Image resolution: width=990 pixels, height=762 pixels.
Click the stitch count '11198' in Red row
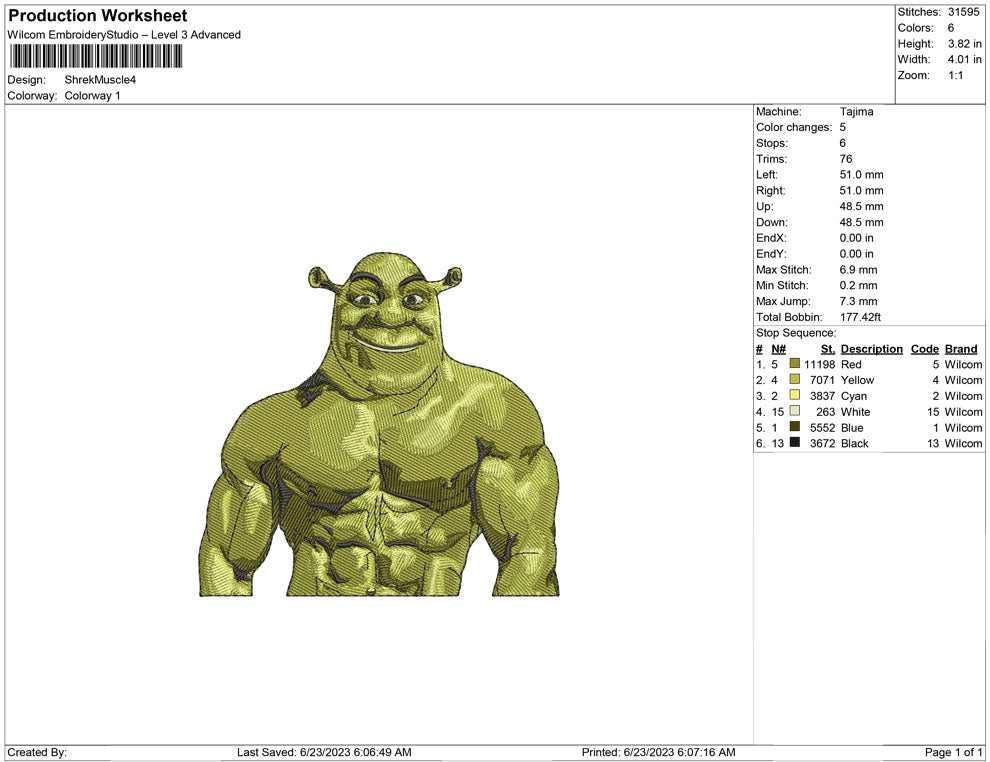pyautogui.click(x=819, y=364)
